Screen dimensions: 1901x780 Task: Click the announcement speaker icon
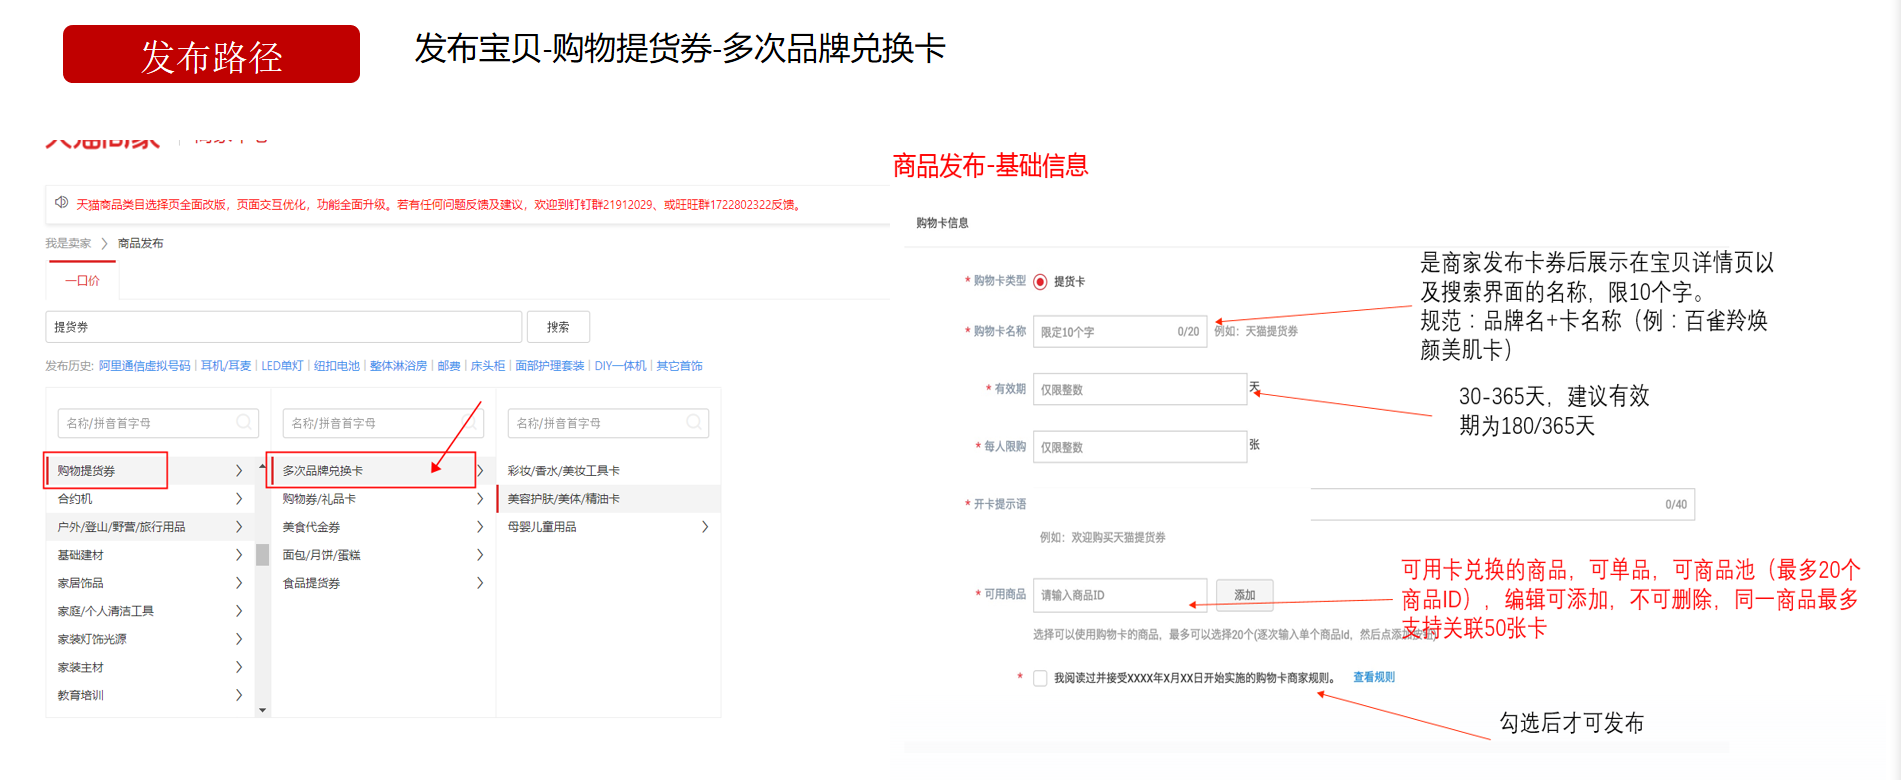pos(61,203)
